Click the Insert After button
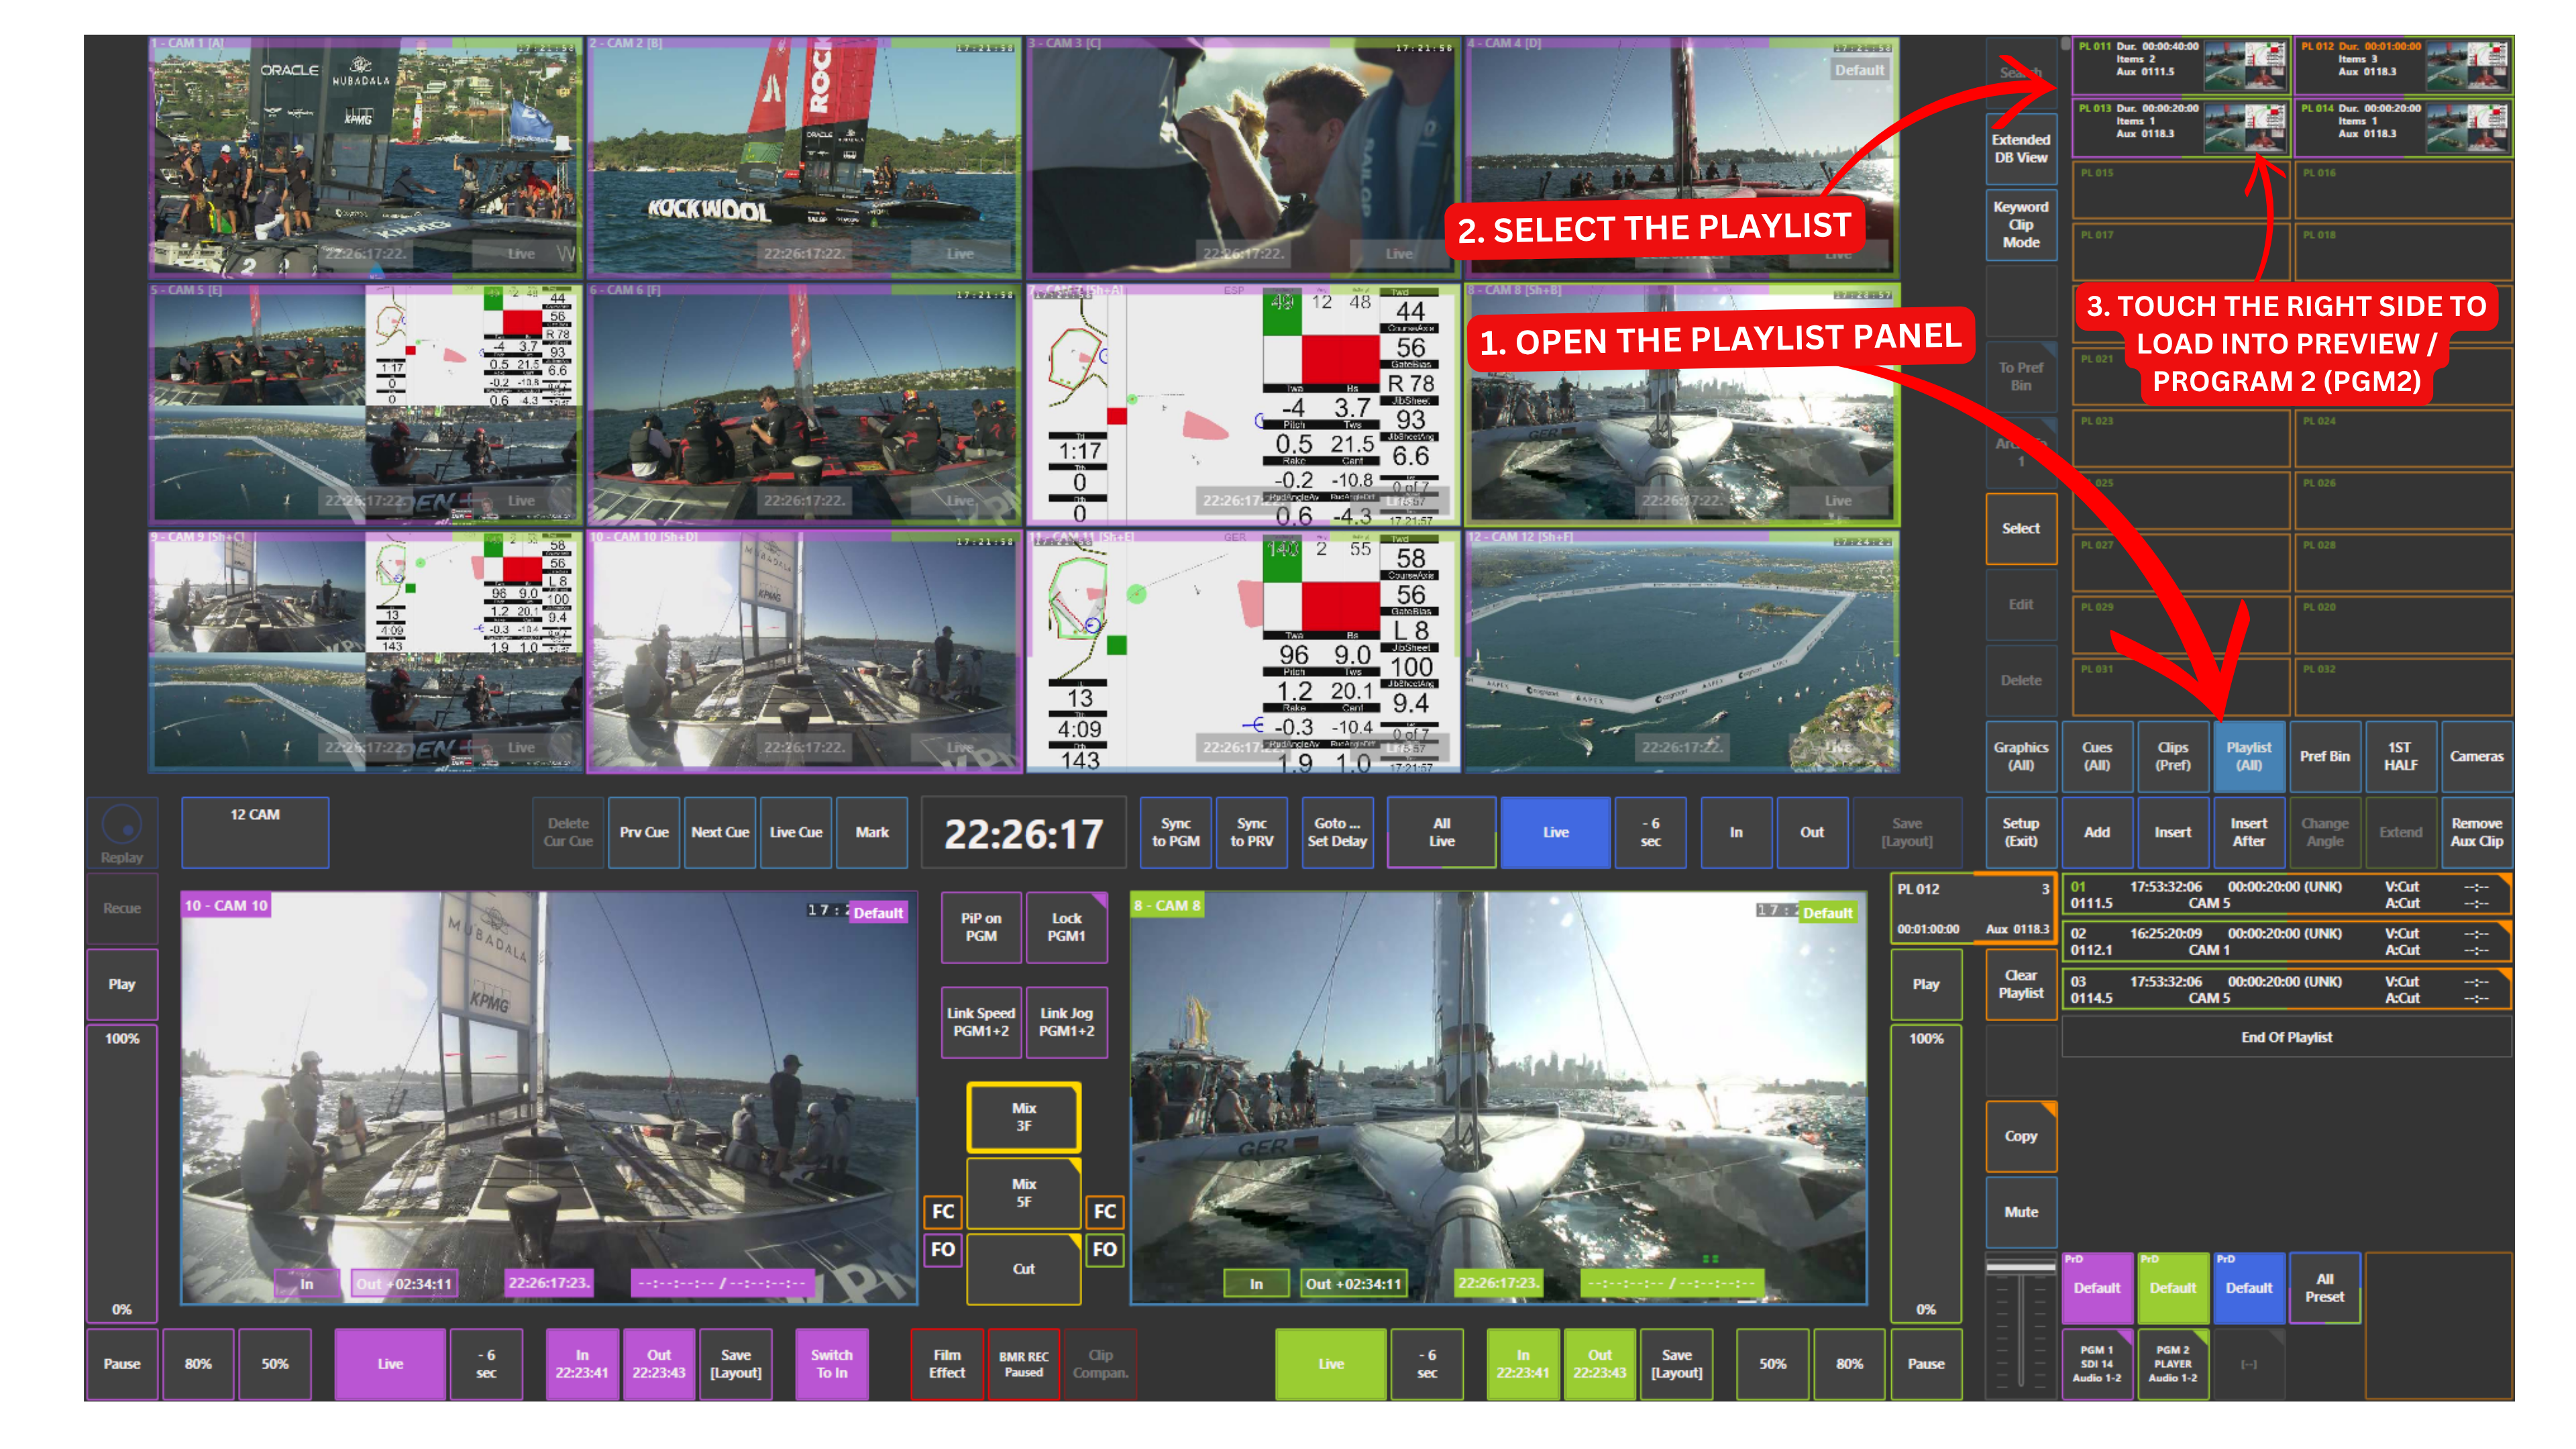The width and height of the screenshot is (2576, 1449). [x=2249, y=832]
